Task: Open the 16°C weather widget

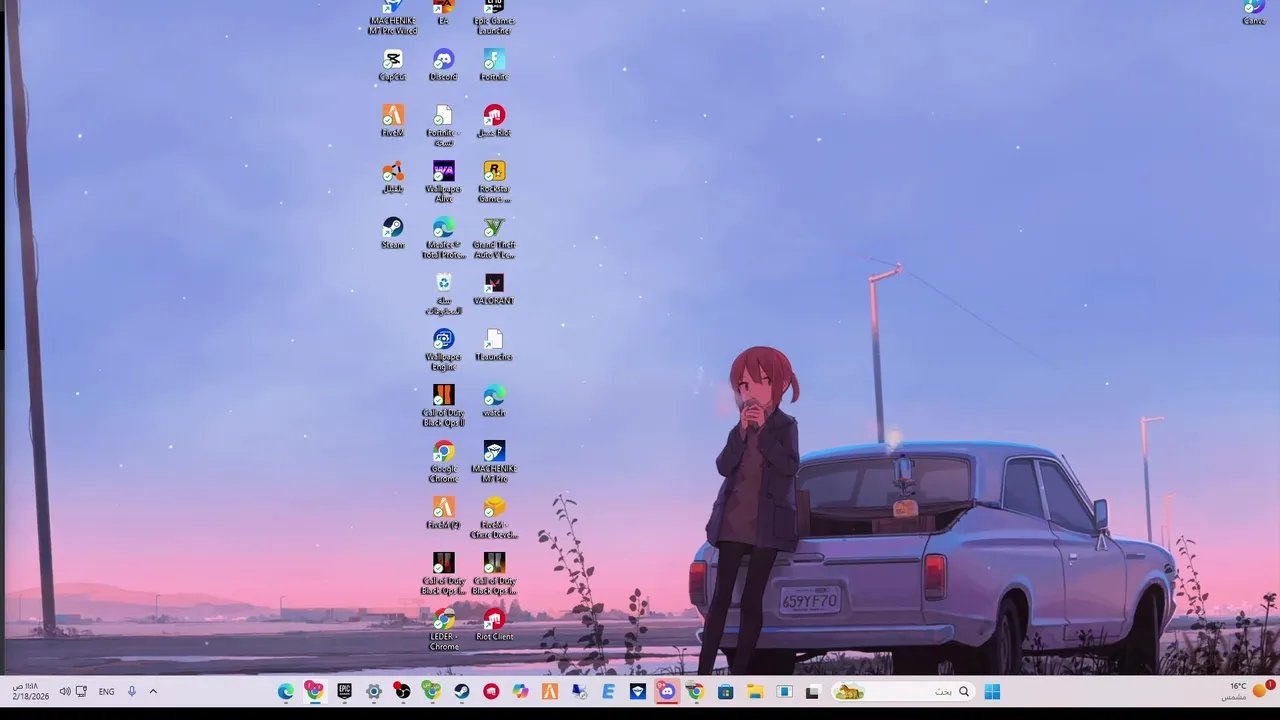Action: click(x=1234, y=691)
